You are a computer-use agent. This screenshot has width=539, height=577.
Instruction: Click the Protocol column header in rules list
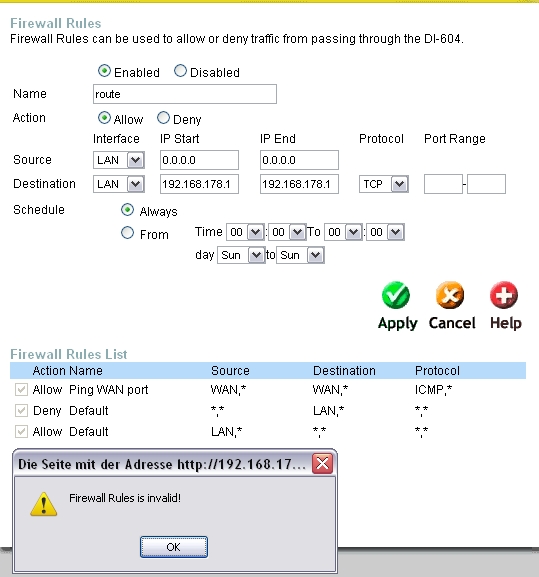(437, 371)
